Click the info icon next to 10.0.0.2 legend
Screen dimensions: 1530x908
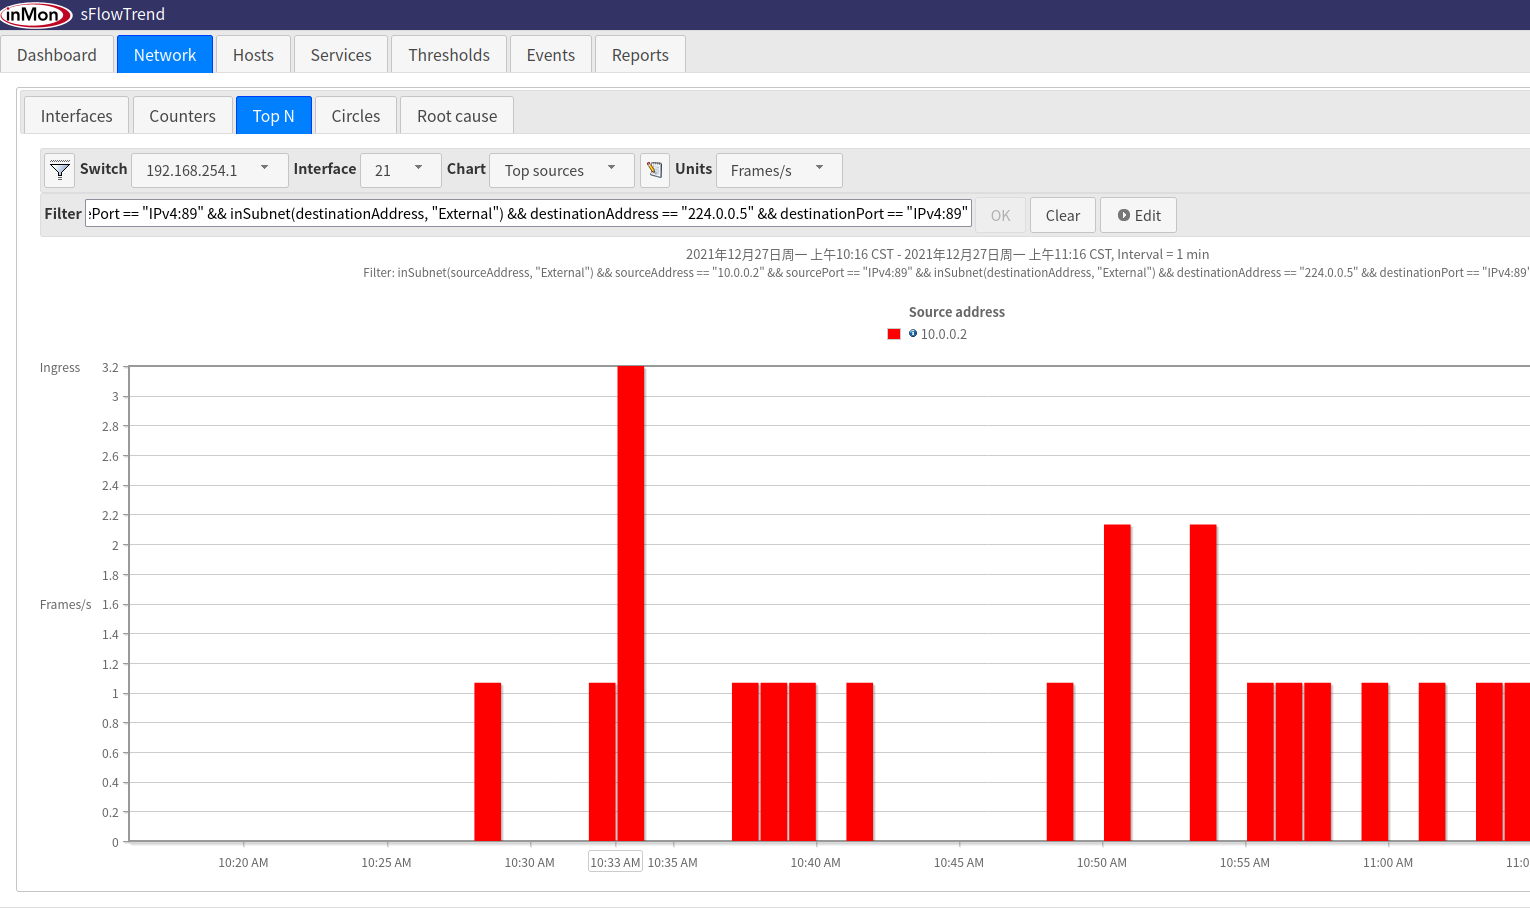913,334
